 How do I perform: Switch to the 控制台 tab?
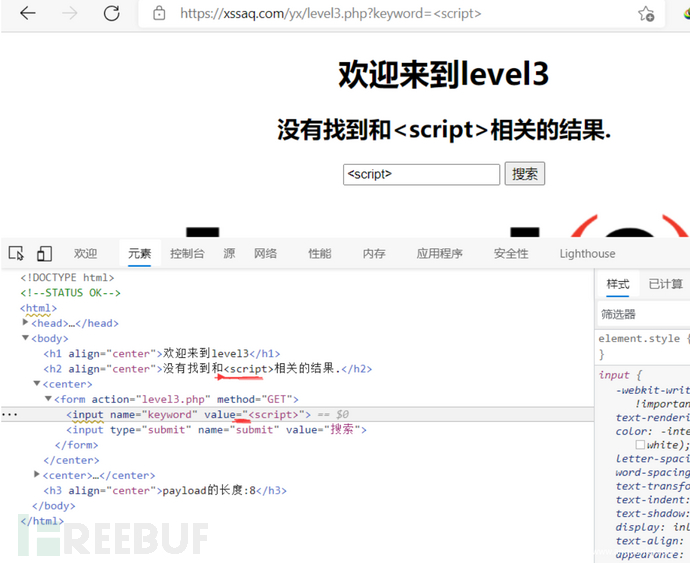(x=187, y=254)
